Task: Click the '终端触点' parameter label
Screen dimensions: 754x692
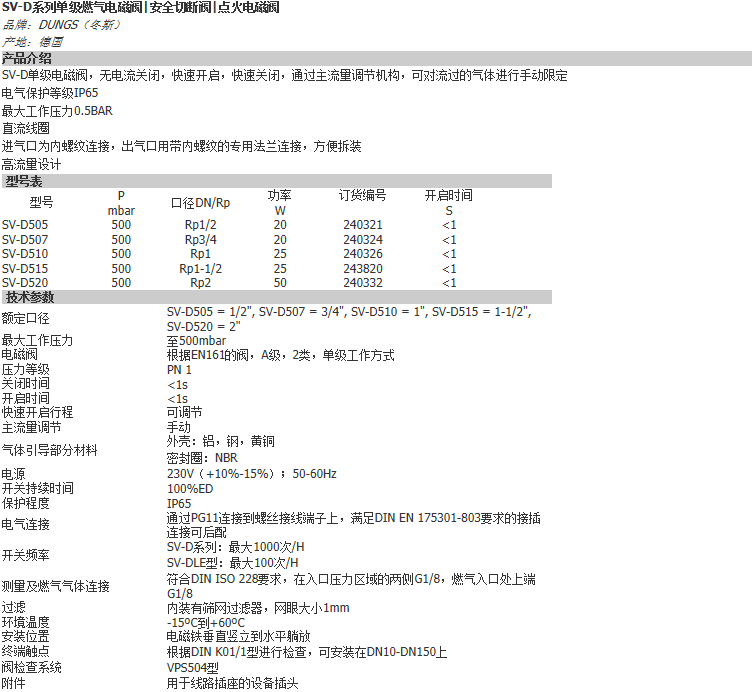Action: (x=25, y=652)
